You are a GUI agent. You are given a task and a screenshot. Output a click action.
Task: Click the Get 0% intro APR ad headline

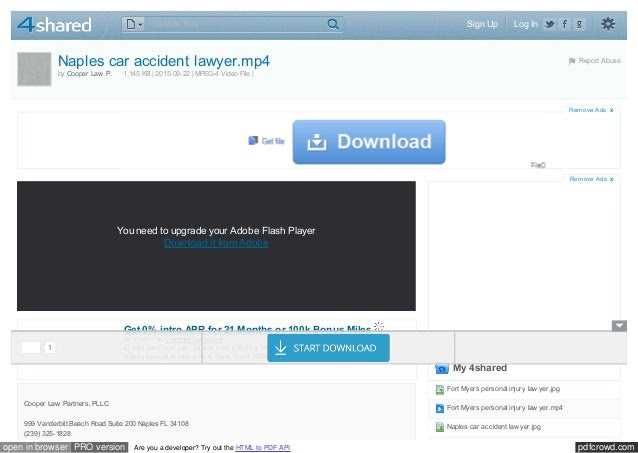[x=247, y=328]
